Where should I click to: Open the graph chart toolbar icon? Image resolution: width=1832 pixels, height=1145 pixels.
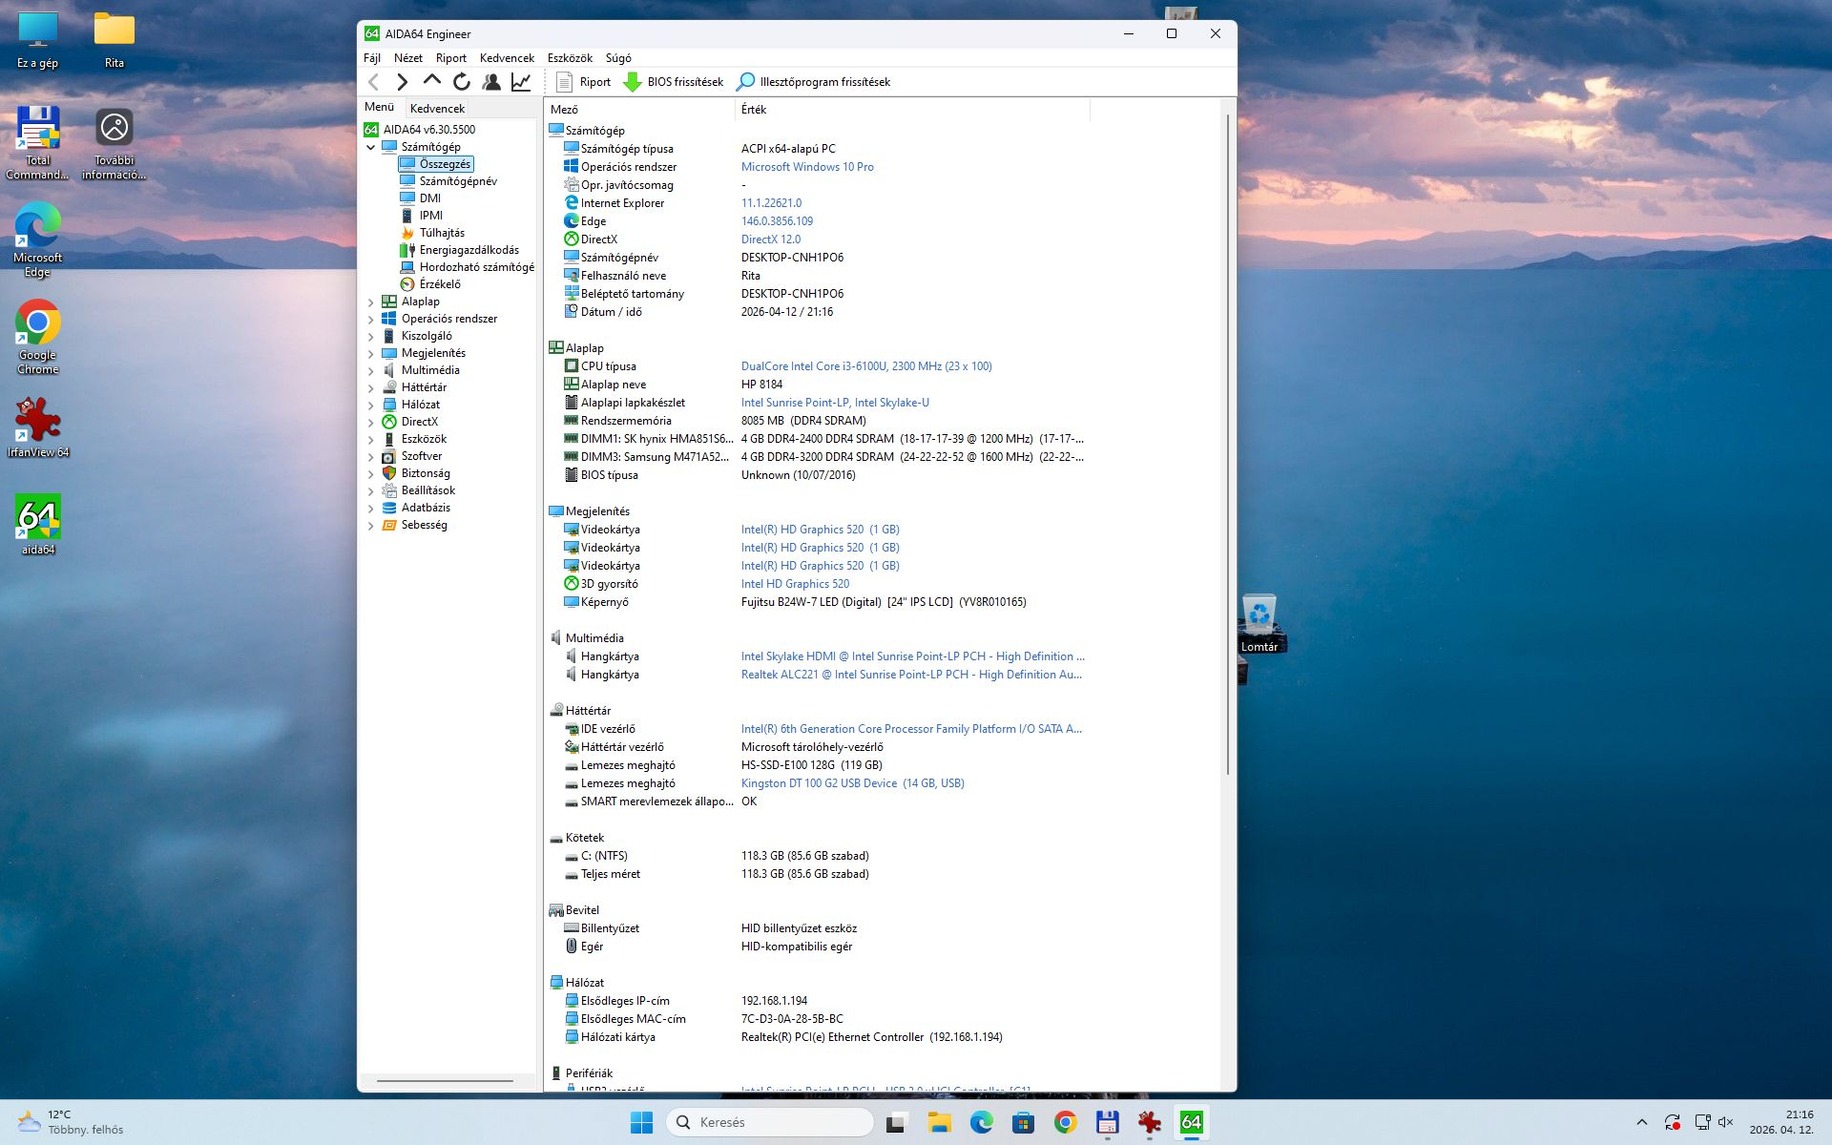521,82
